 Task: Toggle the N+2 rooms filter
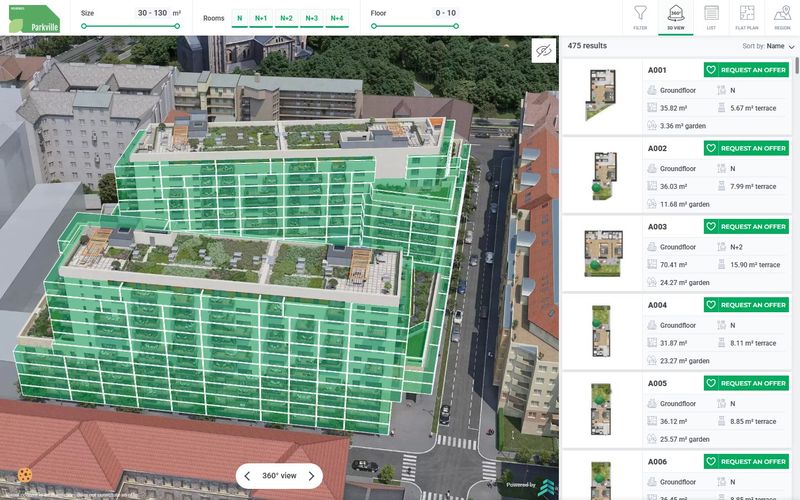286,18
